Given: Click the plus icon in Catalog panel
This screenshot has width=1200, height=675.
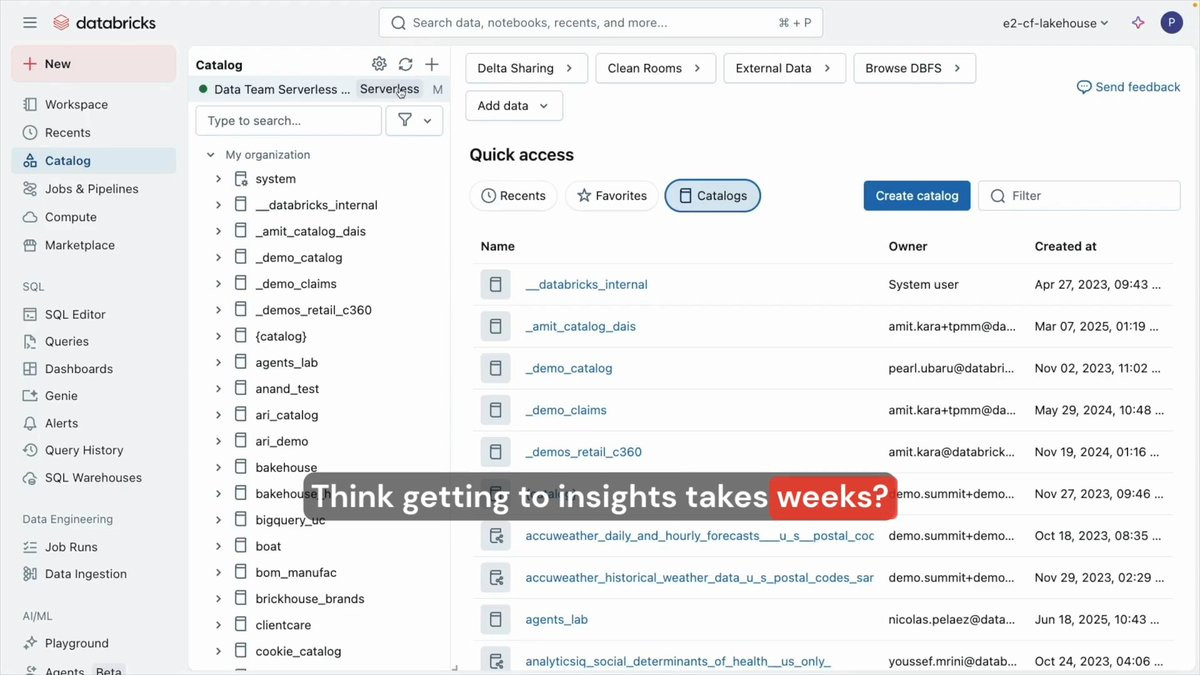Looking at the screenshot, I should click(432, 64).
